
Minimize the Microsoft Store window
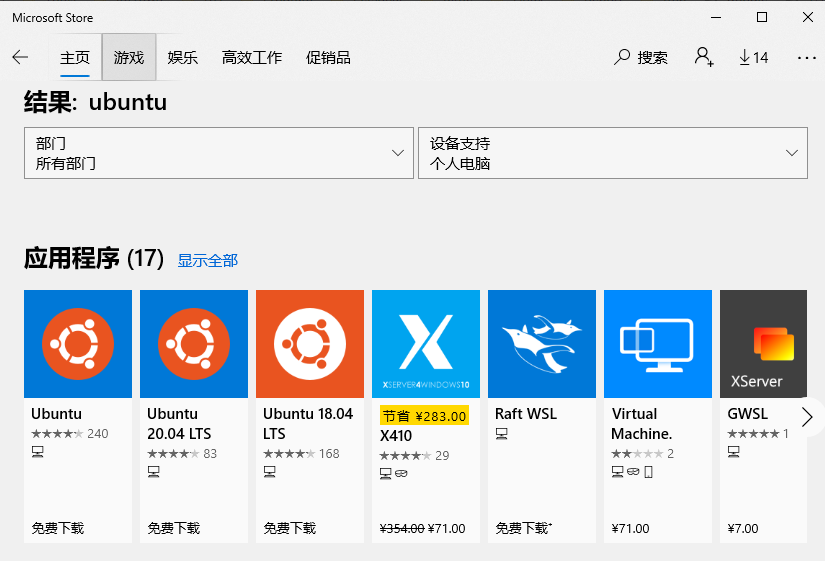[x=716, y=17]
